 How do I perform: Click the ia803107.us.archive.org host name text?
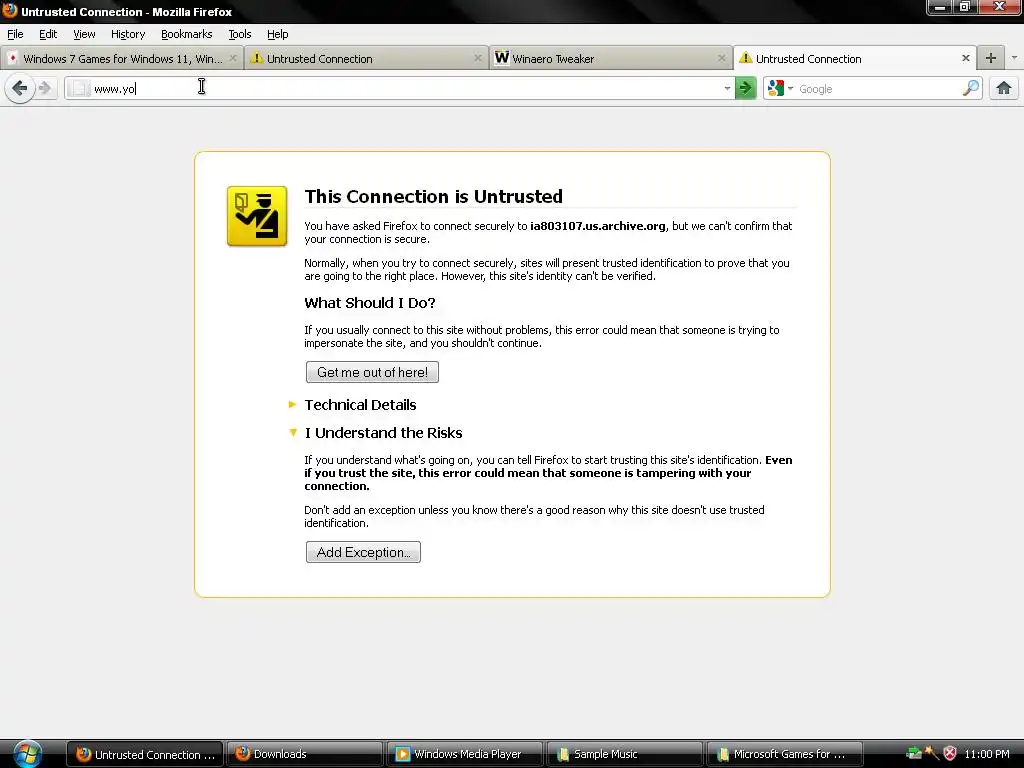[598, 226]
